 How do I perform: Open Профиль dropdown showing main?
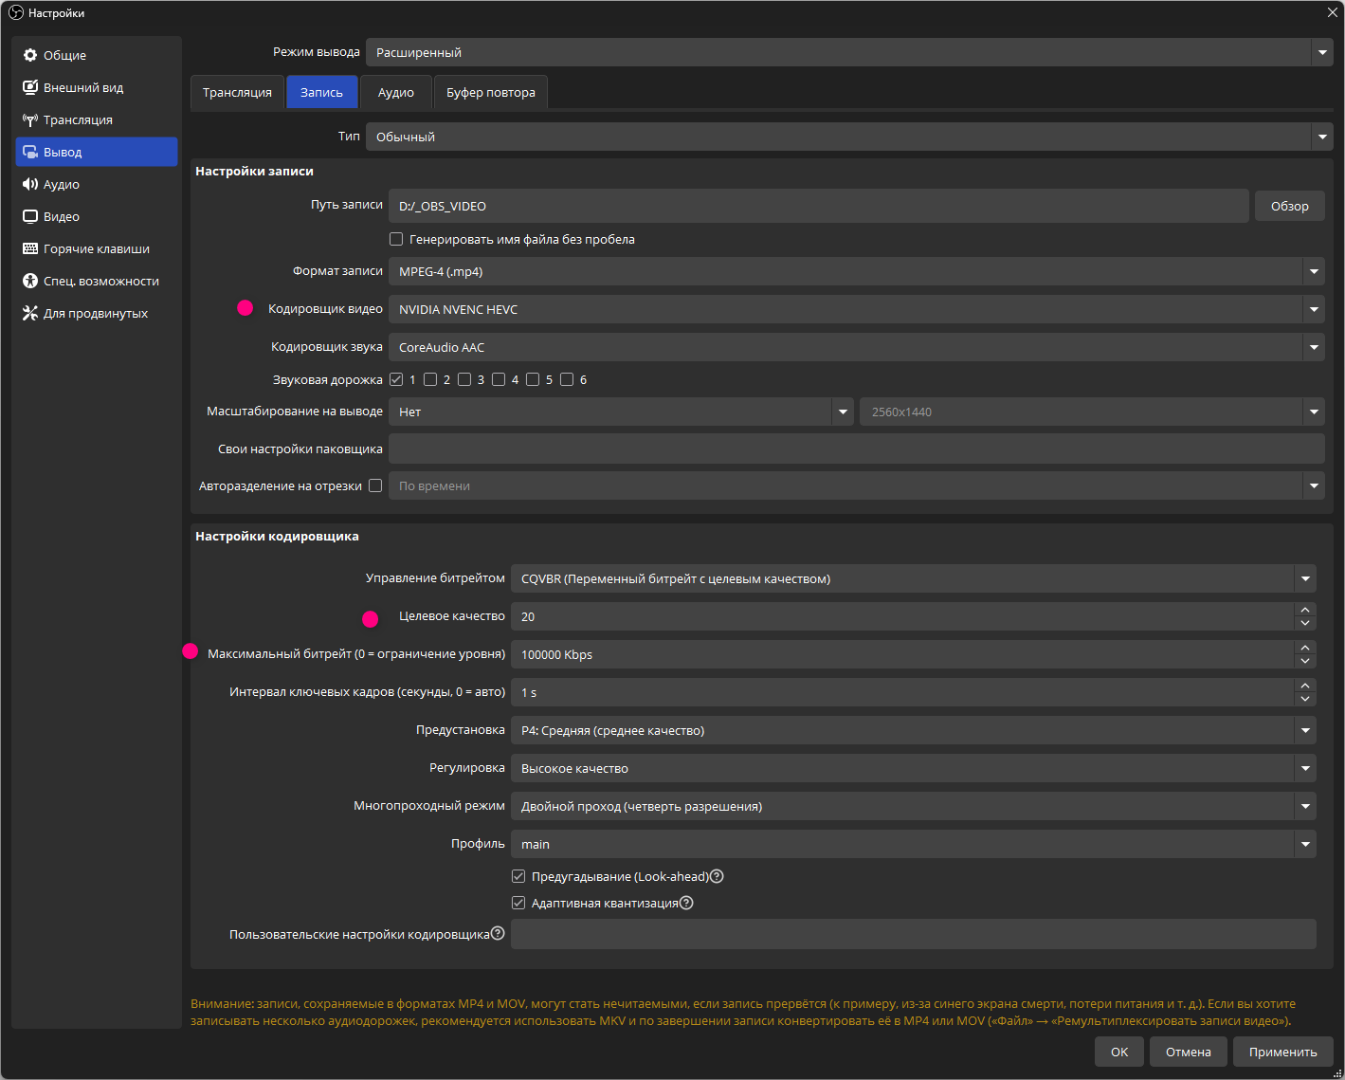[913, 844]
